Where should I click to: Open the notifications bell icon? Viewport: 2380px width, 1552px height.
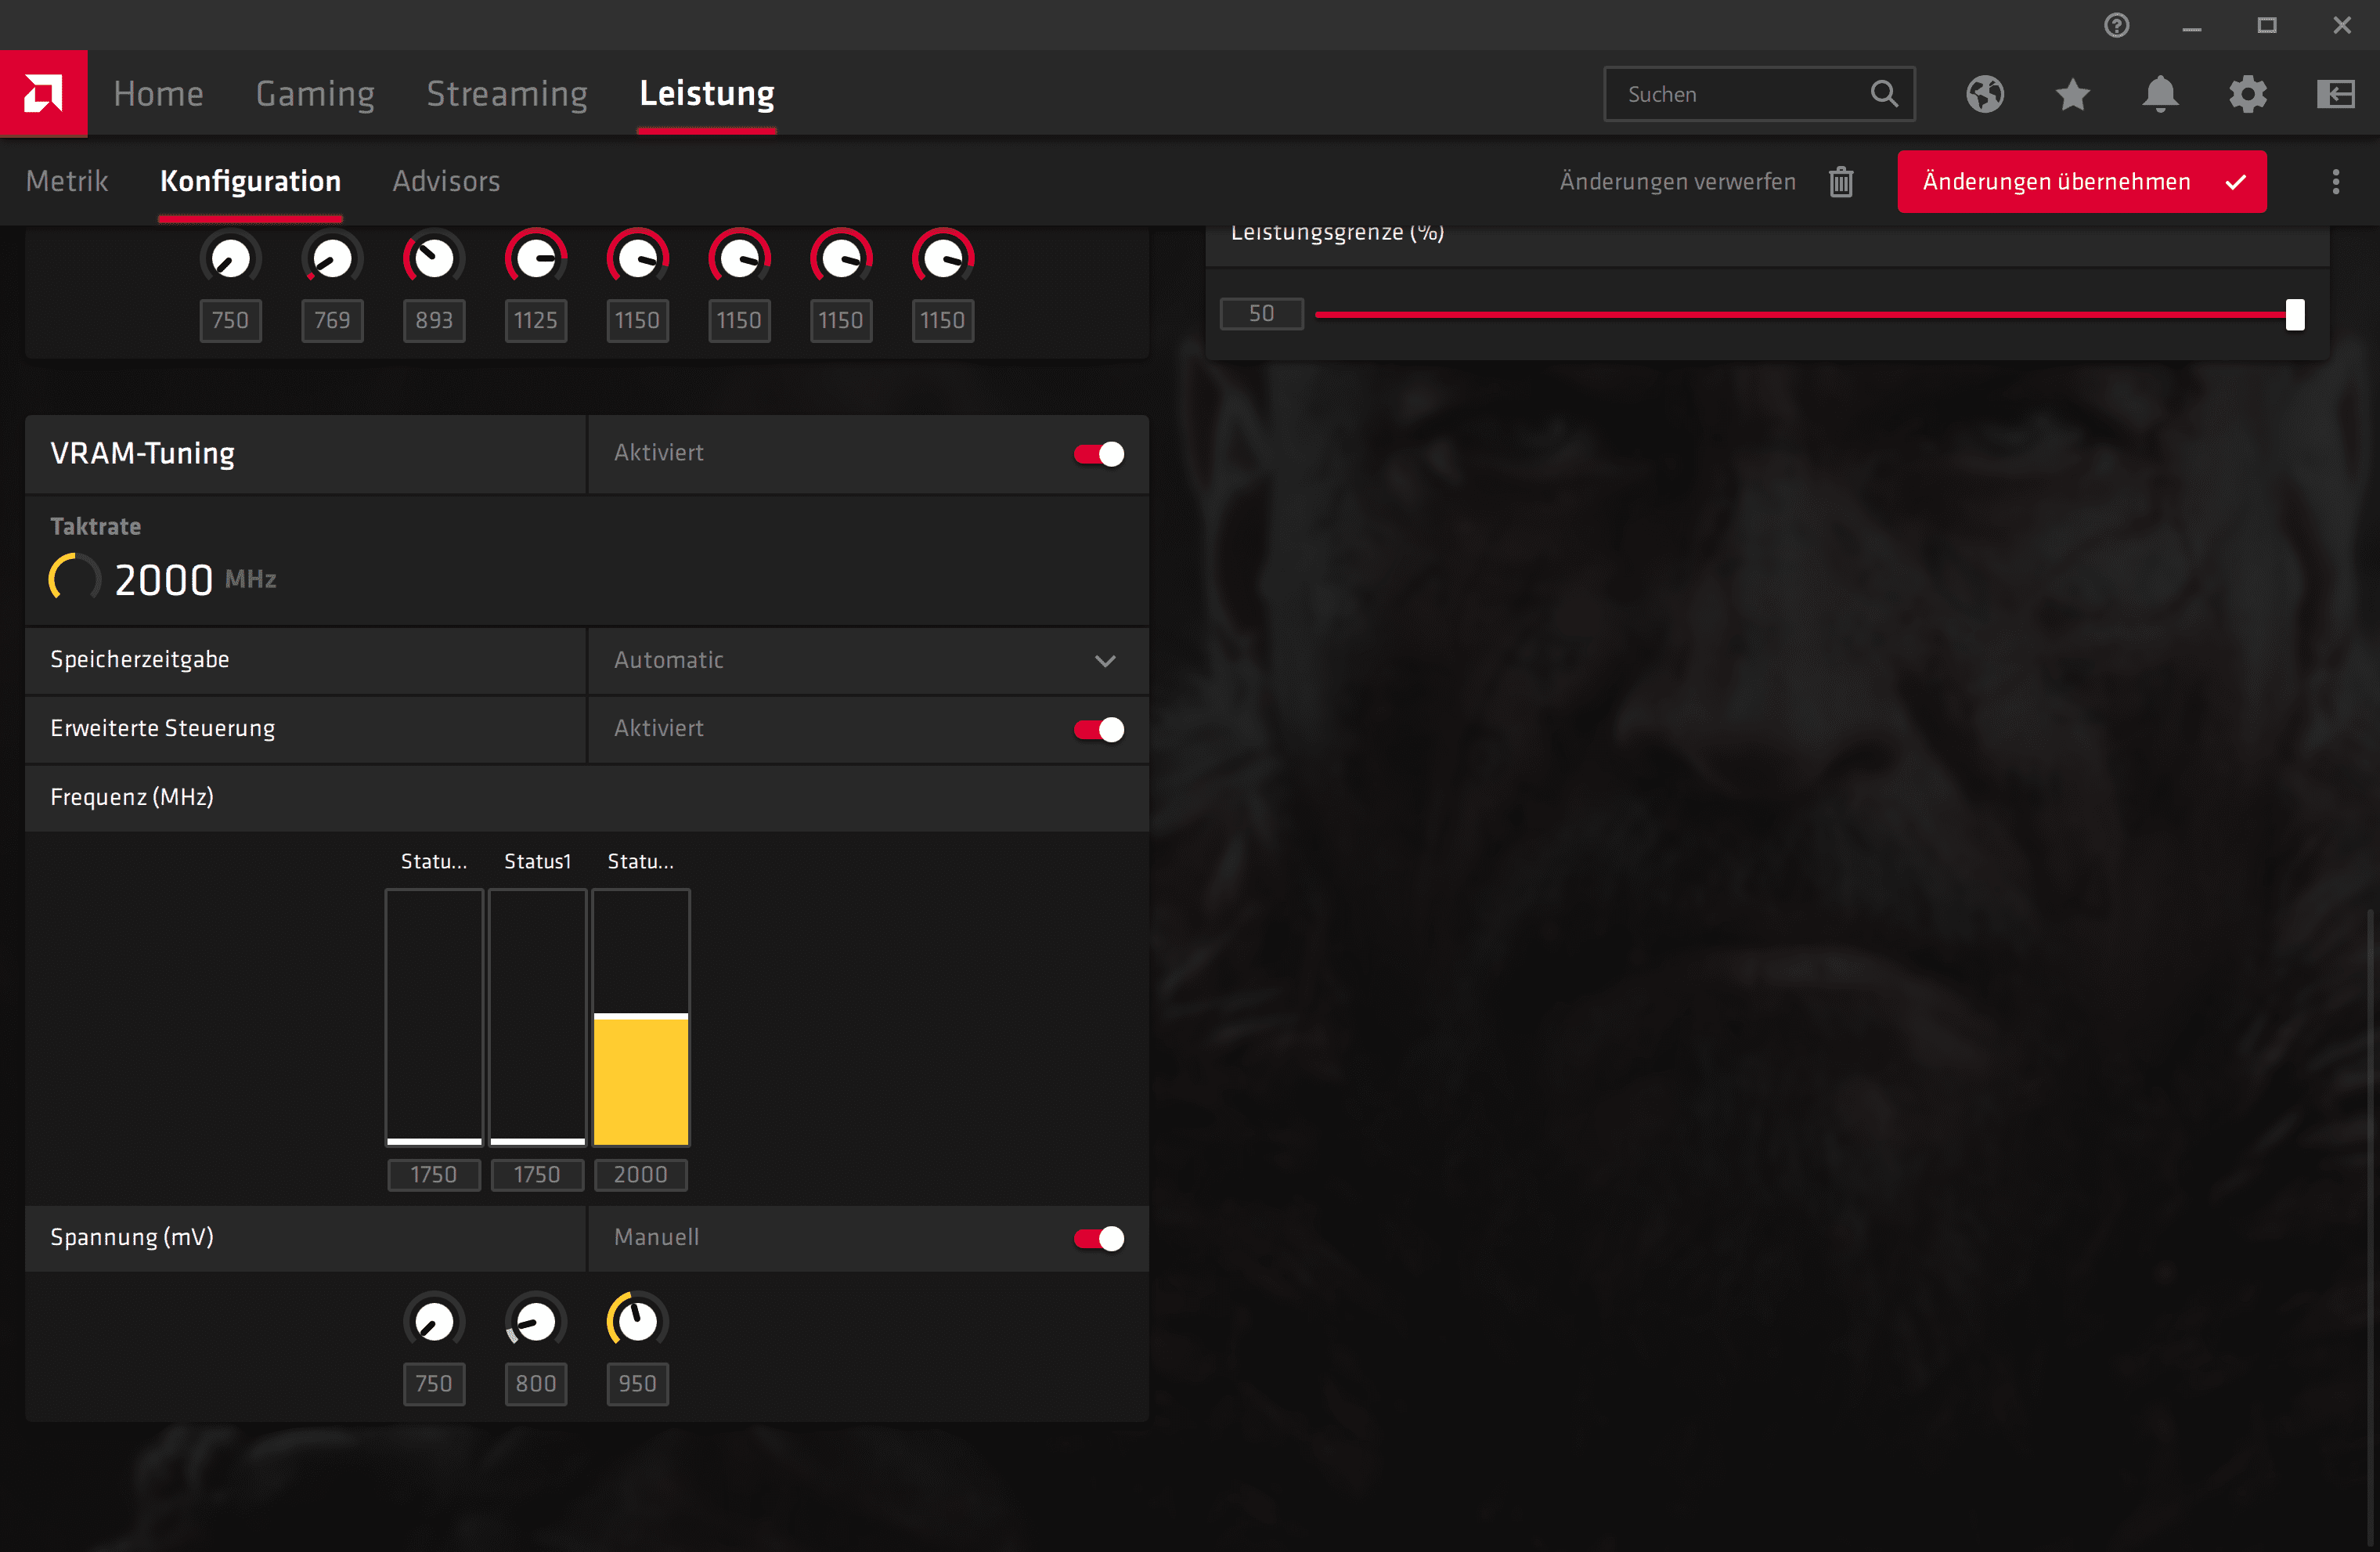(x=2160, y=94)
